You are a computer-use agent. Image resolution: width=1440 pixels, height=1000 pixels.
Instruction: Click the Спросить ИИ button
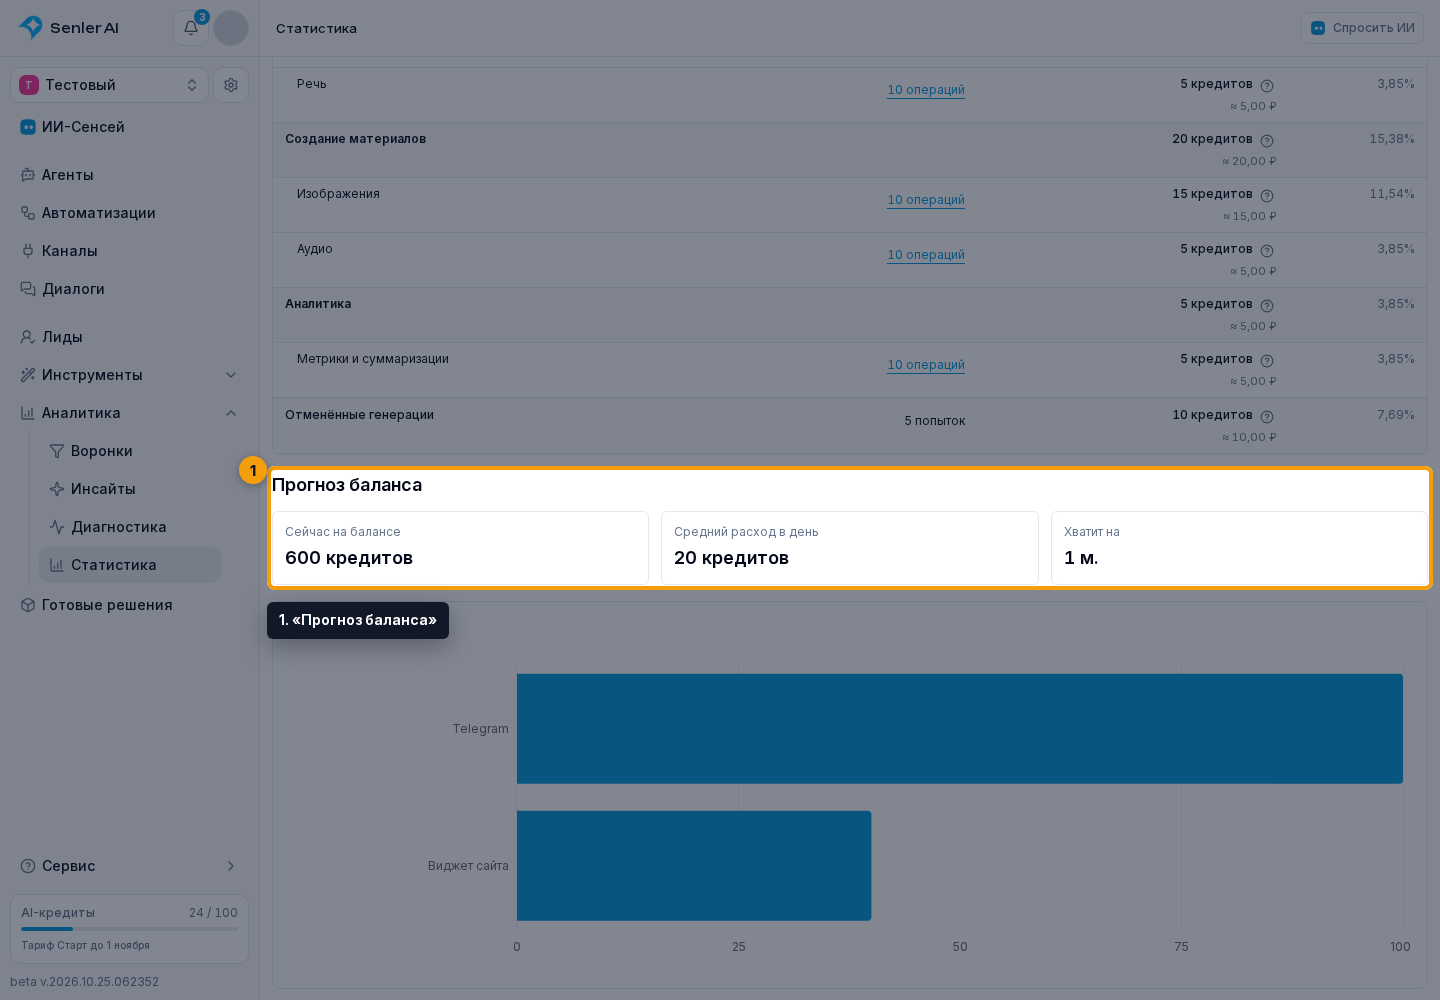[x=1362, y=28]
